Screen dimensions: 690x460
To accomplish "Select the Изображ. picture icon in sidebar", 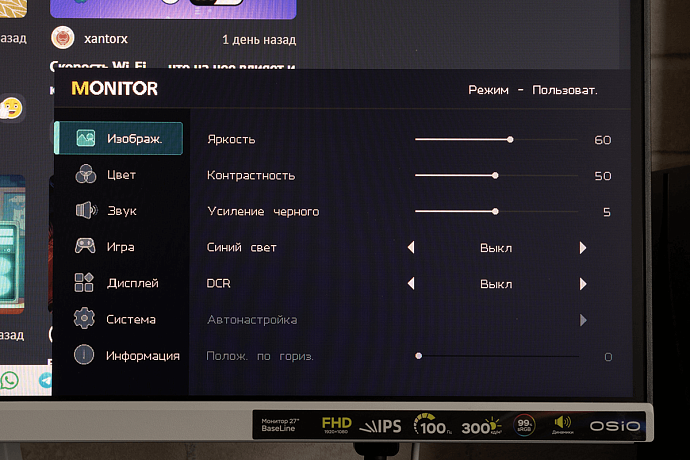I will pos(85,139).
